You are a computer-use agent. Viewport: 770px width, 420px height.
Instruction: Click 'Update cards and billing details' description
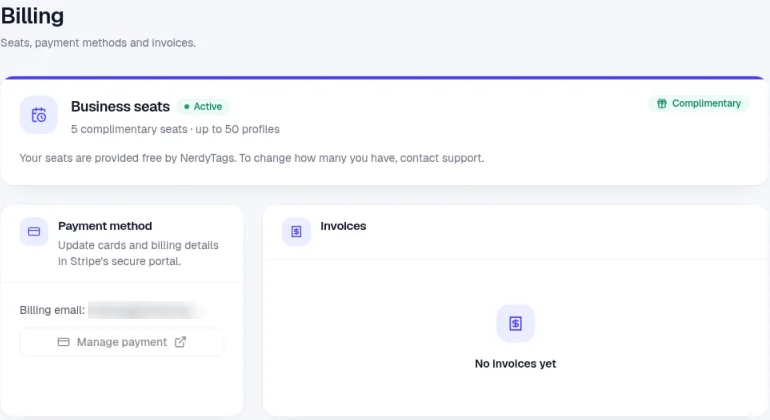pos(138,253)
